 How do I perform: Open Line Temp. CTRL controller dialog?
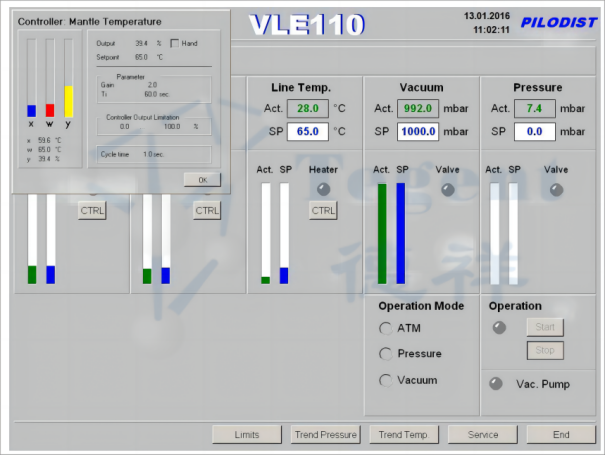pyautogui.click(x=323, y=210)
